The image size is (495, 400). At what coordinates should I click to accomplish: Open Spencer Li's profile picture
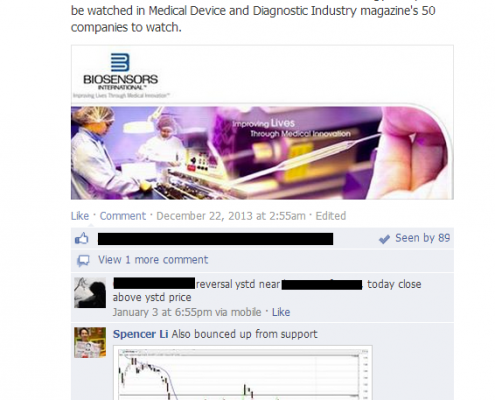click(x=90, y=342)
